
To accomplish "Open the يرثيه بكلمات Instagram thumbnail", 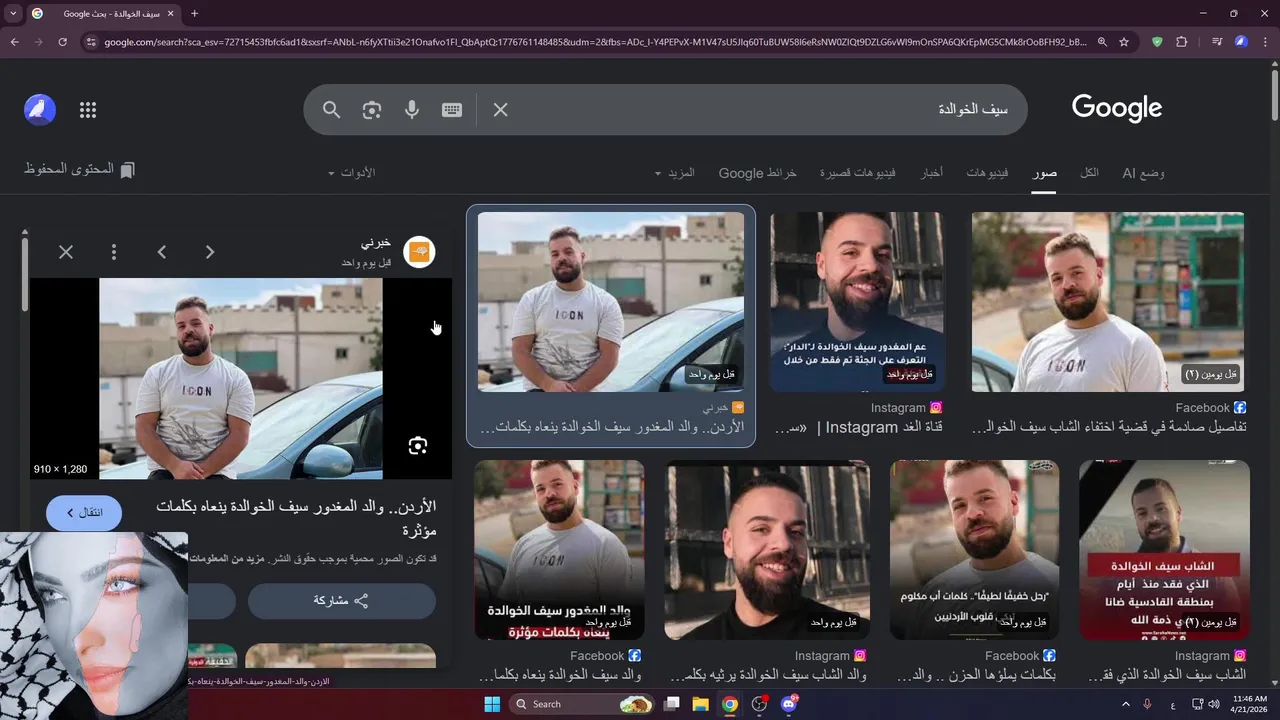I will coord(767,550).
